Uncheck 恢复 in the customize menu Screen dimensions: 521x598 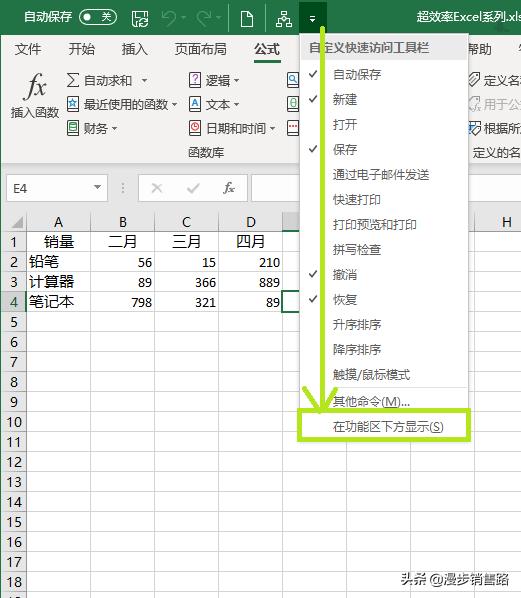coord(384,300)
